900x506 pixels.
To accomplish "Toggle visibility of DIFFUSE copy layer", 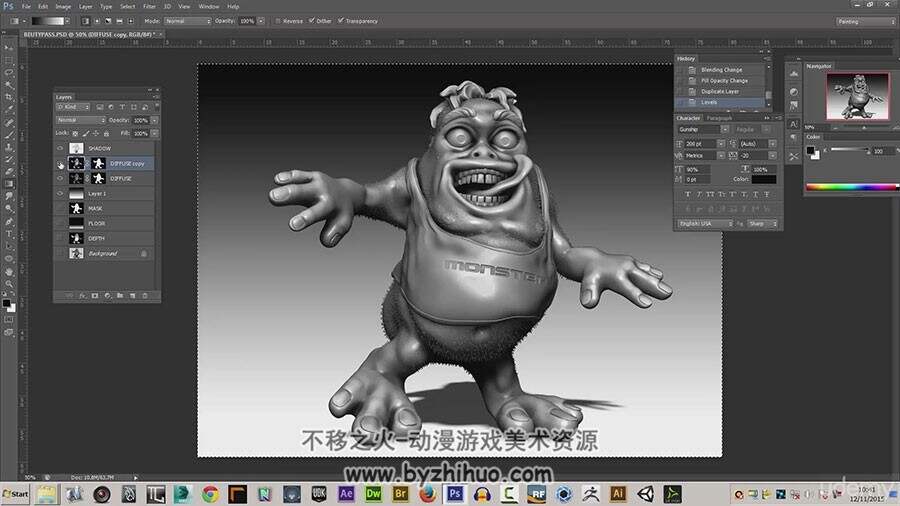I will [x=60, y=164].
